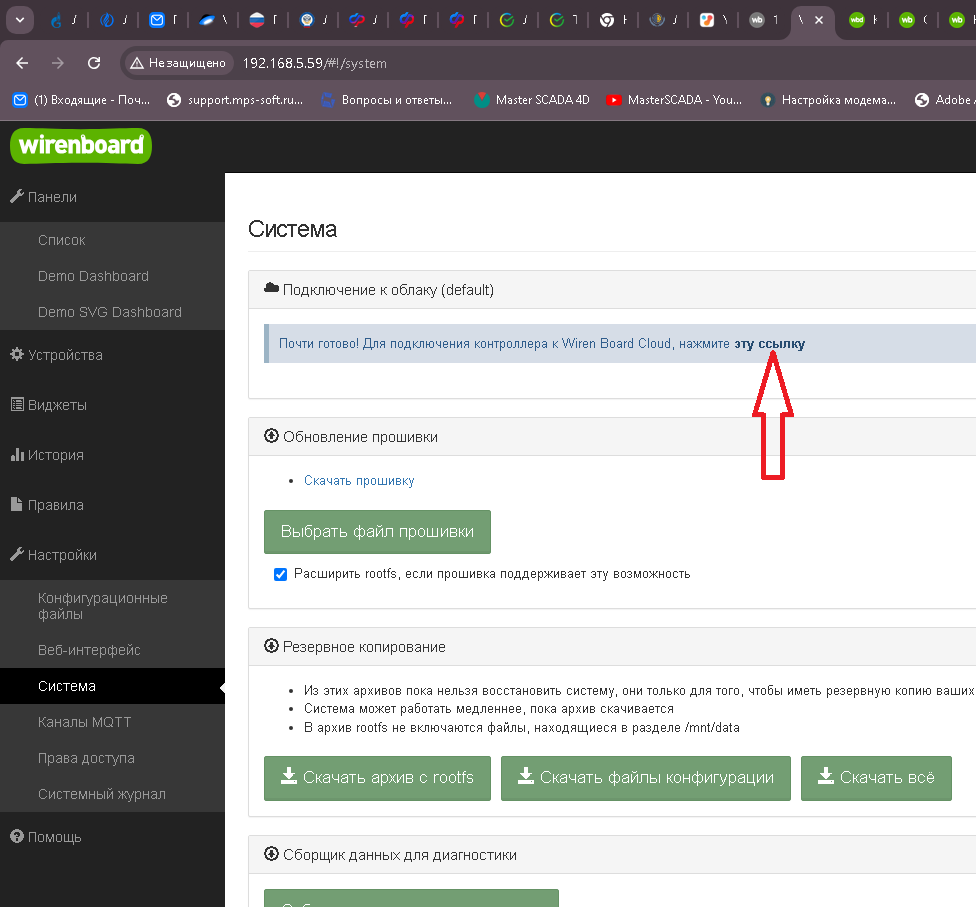Open the tab search dropdown arrow
Viewport: 976px width, 907px height.
pyautogui.click(x=20, y=19)
